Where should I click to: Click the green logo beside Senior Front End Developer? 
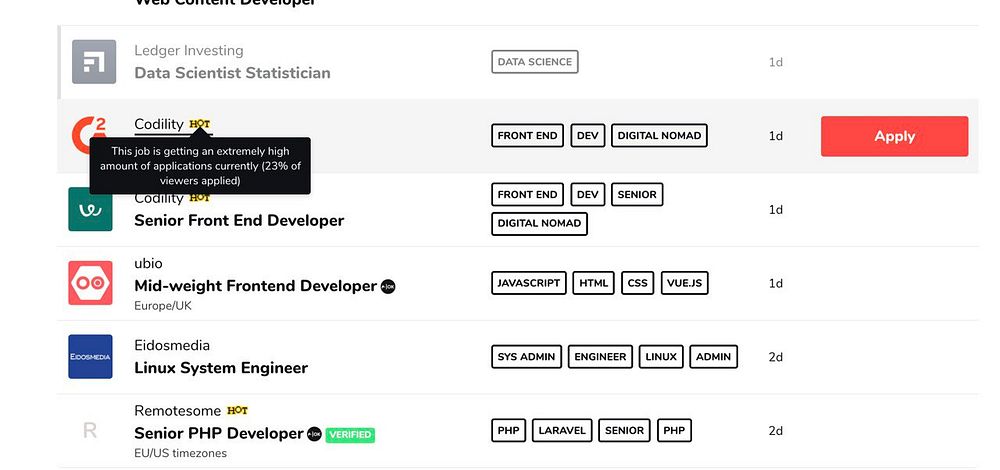[x=90, y=209]
